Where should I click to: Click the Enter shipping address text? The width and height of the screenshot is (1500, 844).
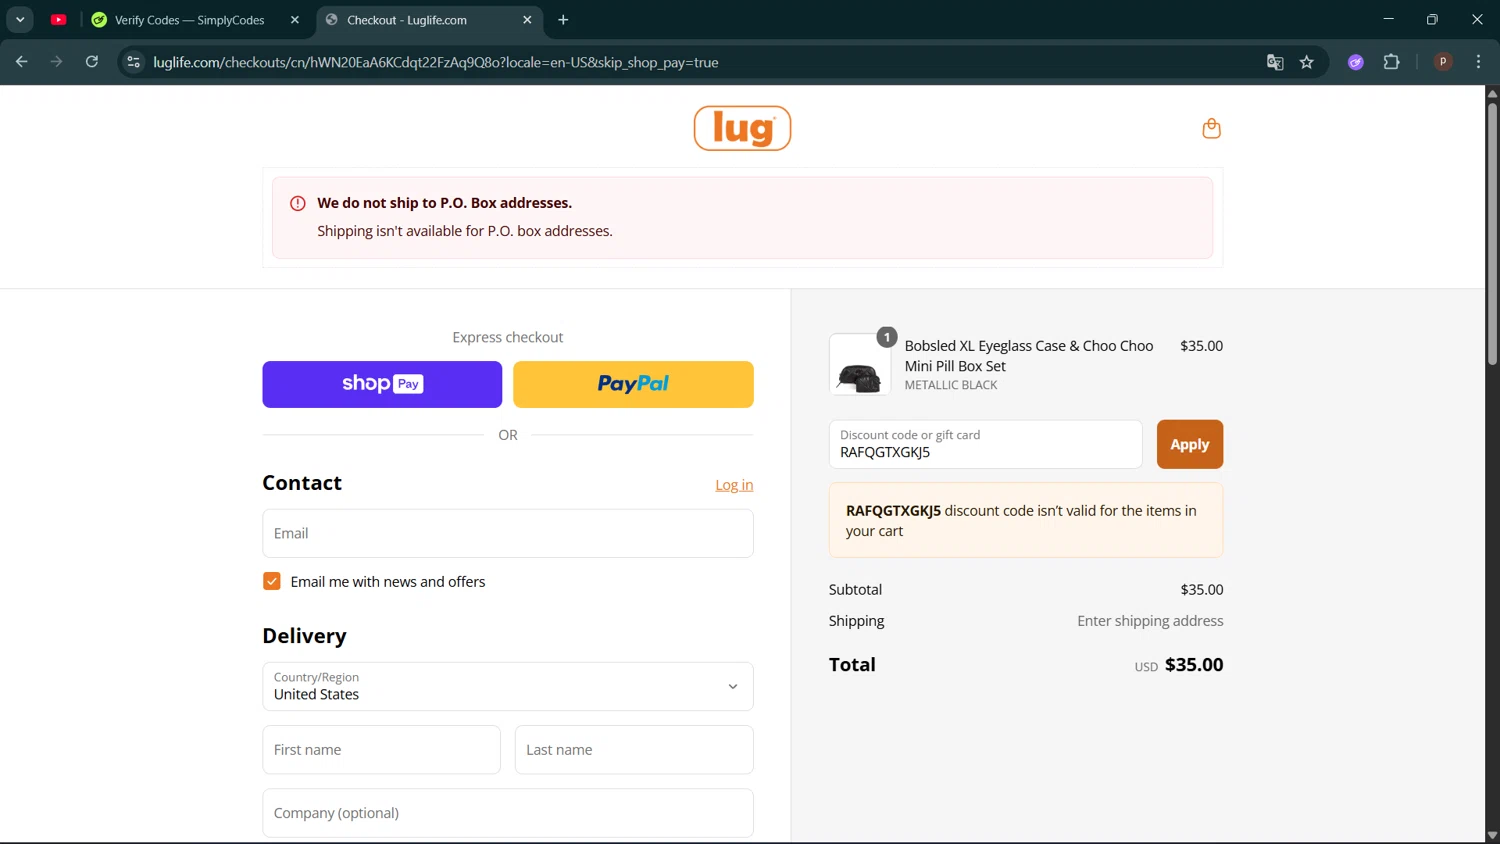1150,621
